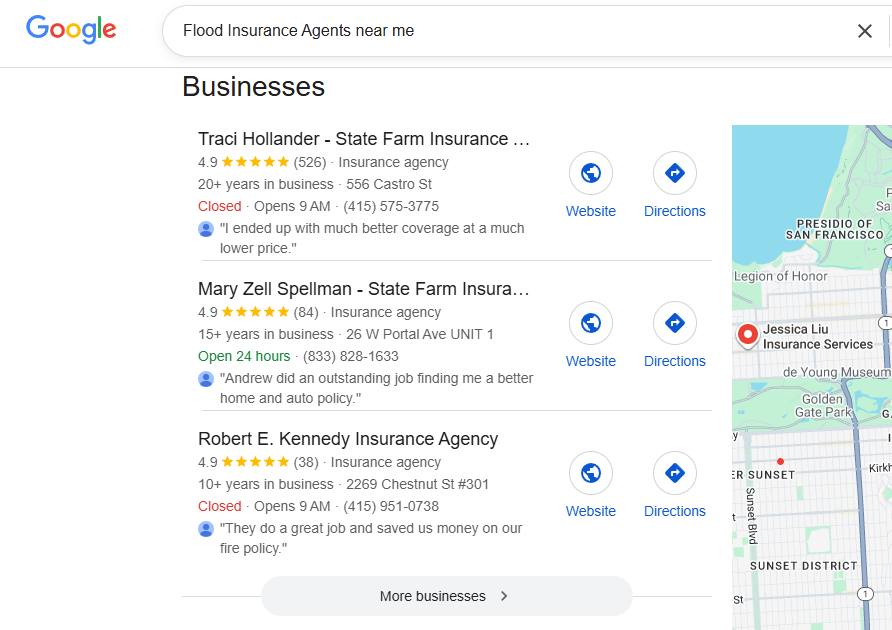The height and width of the screenshot is (630, 892).
Task: Open Traci Hollander website globe icon
Action: (591, 173)
